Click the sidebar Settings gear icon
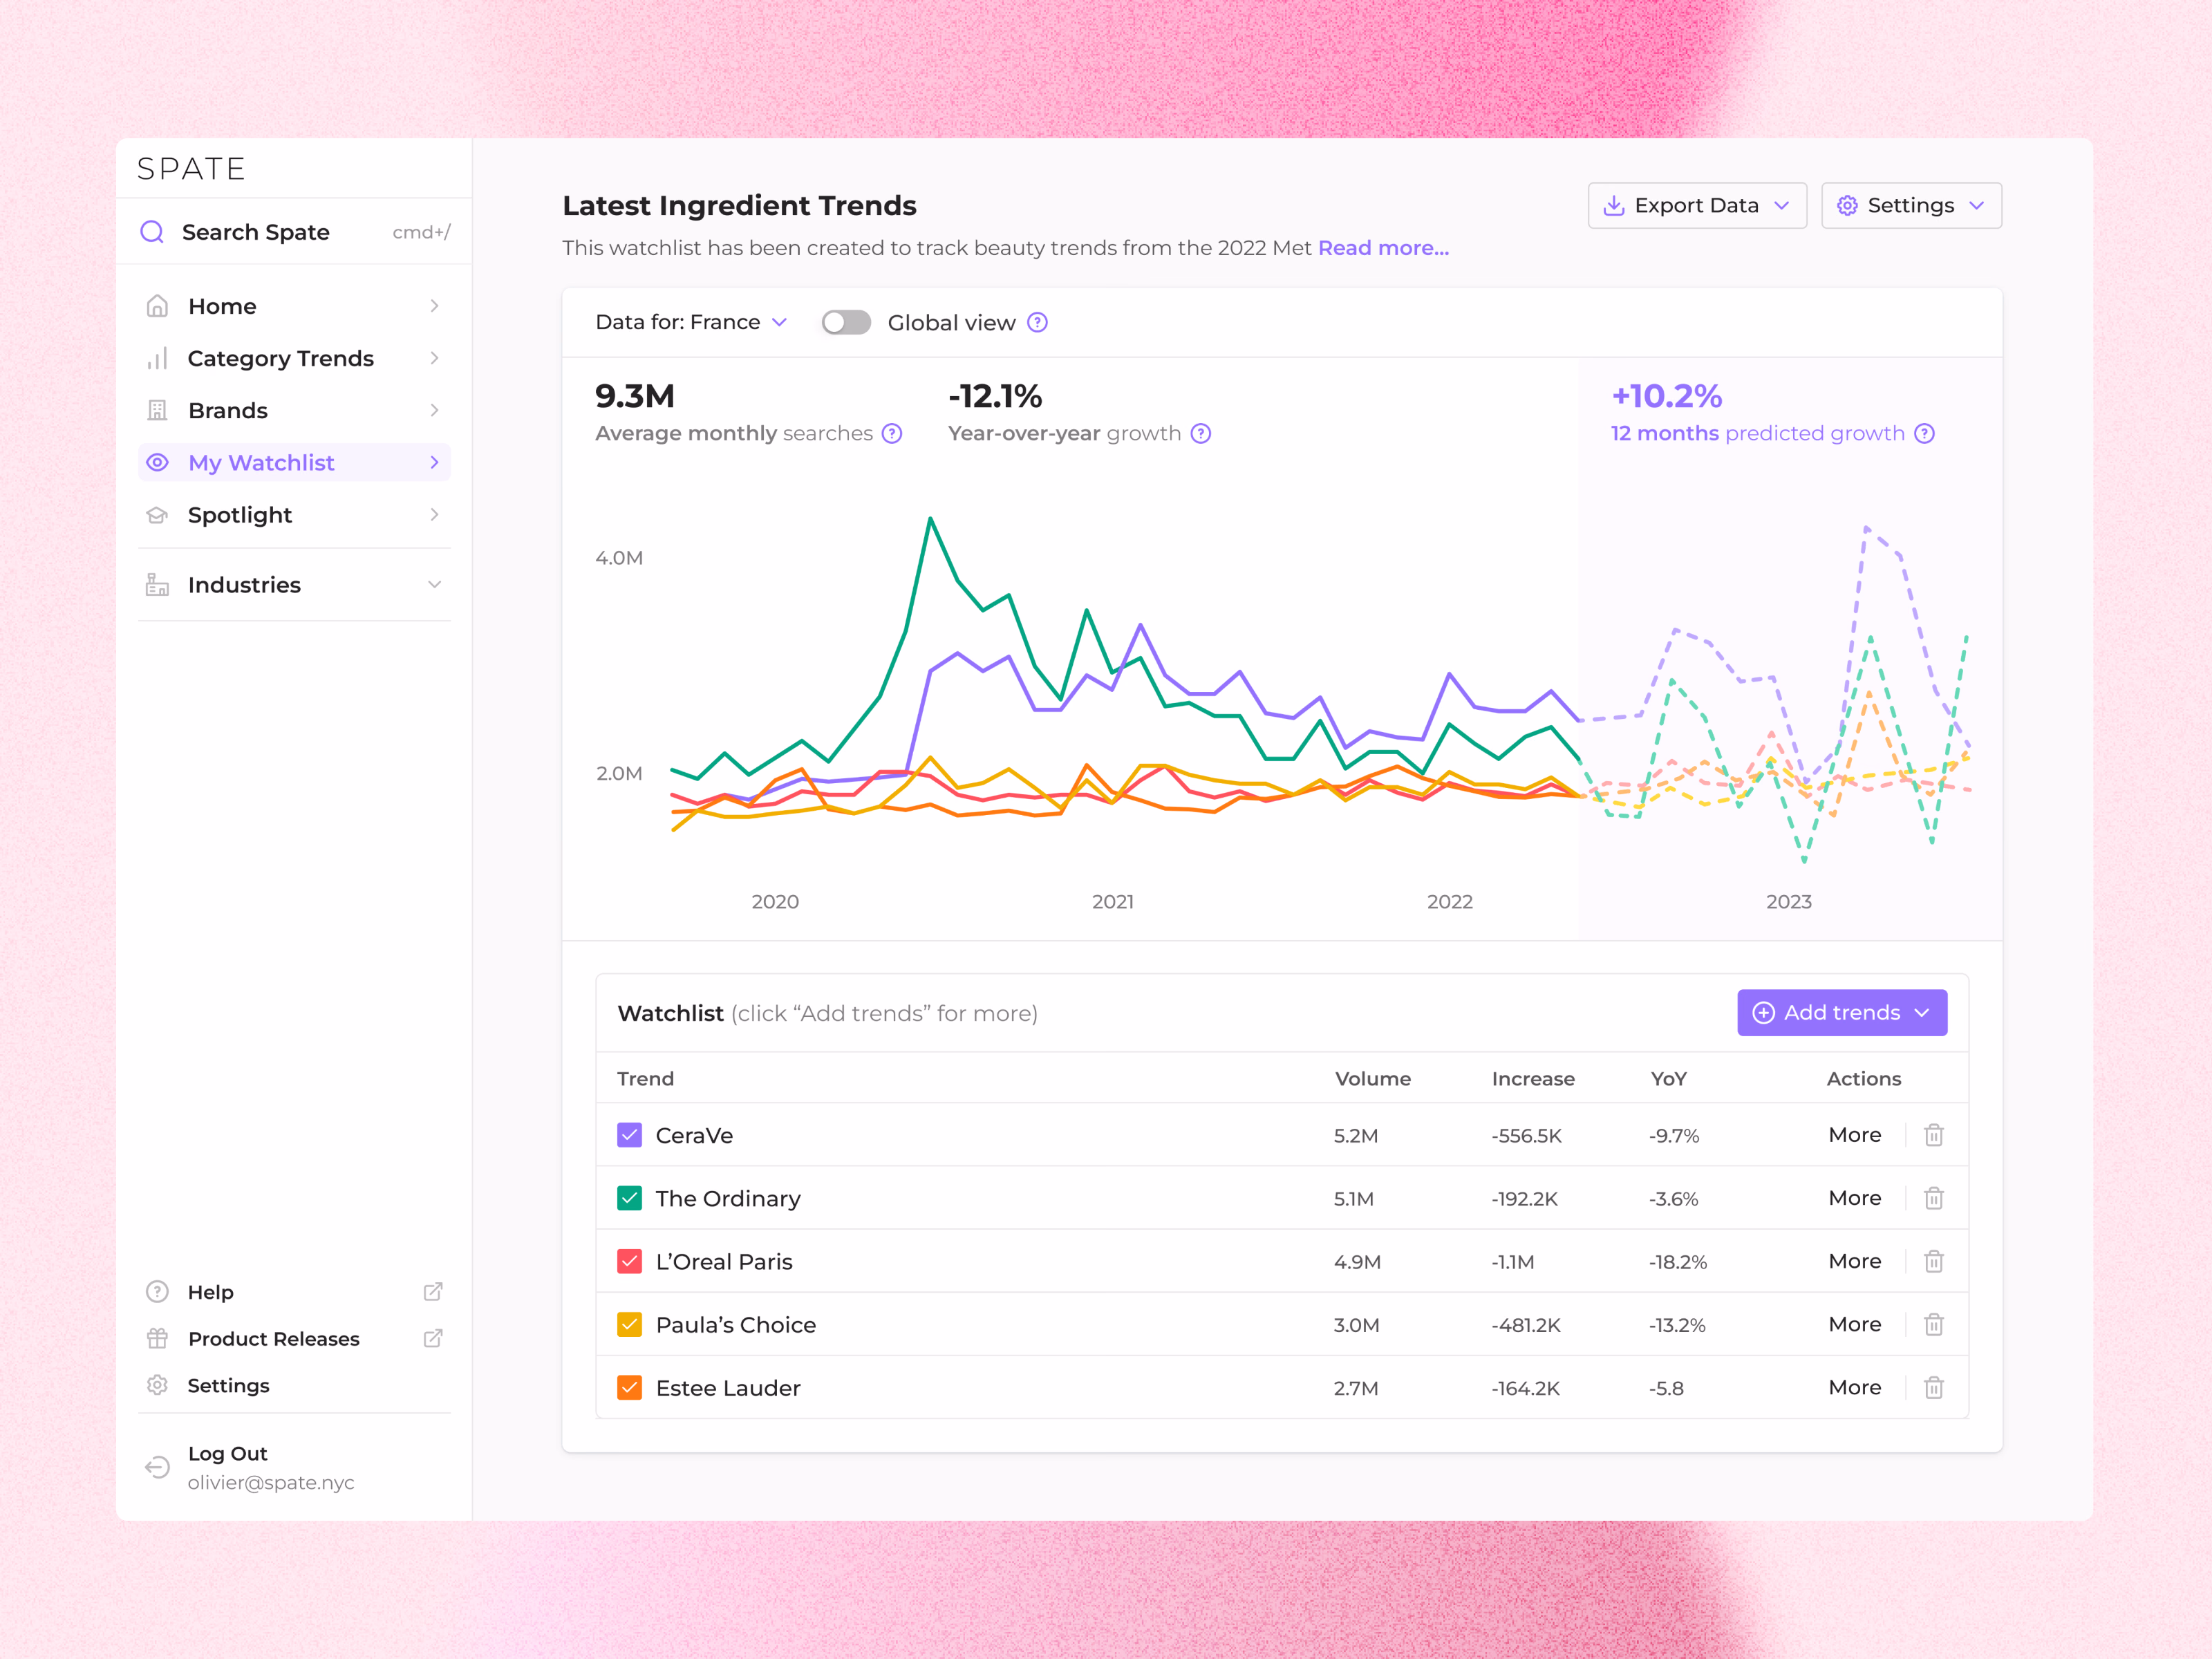The image size is (2212, 1659). coord(158,1385)
